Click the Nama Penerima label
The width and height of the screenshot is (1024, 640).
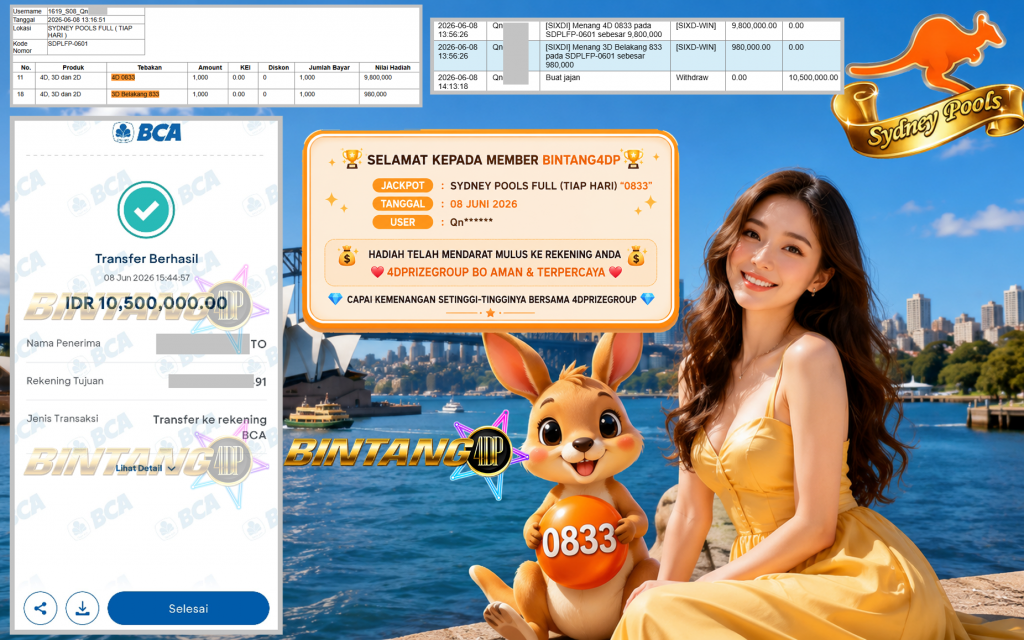coord(63,343)
